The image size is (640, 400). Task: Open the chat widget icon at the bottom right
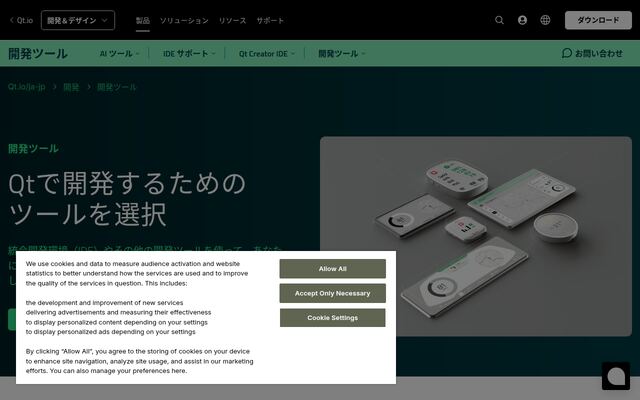[616, 376]
